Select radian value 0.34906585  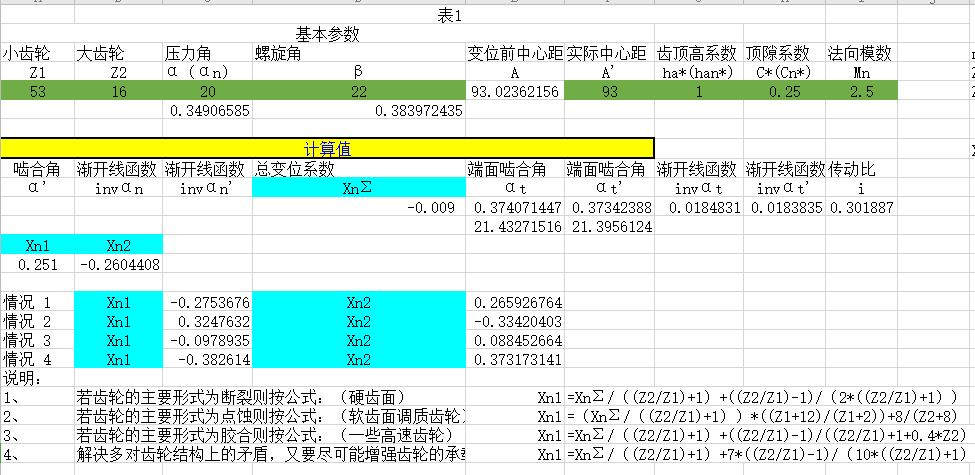[x=208, y=111]
